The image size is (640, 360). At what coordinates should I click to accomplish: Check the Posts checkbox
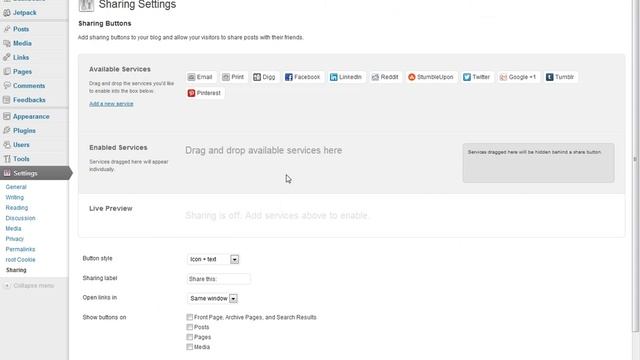pos(189,327)
